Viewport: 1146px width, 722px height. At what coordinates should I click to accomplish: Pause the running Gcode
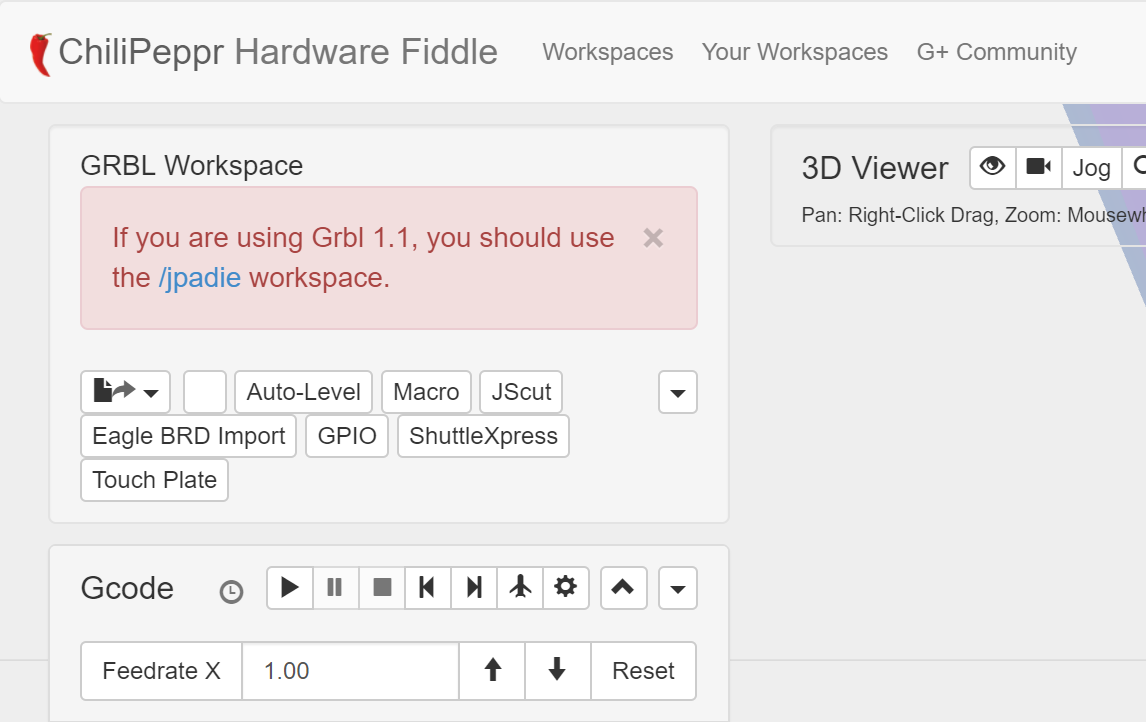click(x=336, y=588)
